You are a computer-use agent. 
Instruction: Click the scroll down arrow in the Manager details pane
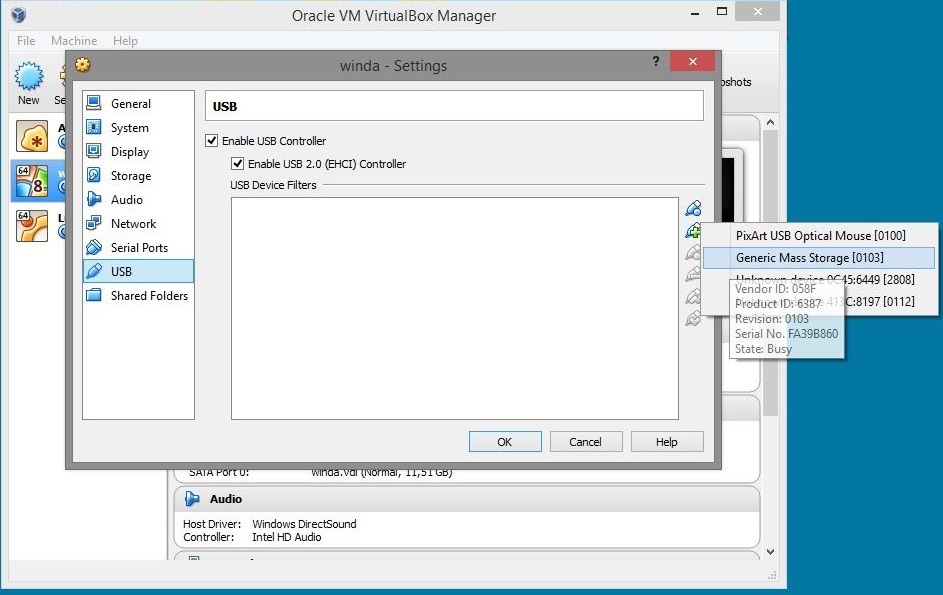(x=770, y=552)
